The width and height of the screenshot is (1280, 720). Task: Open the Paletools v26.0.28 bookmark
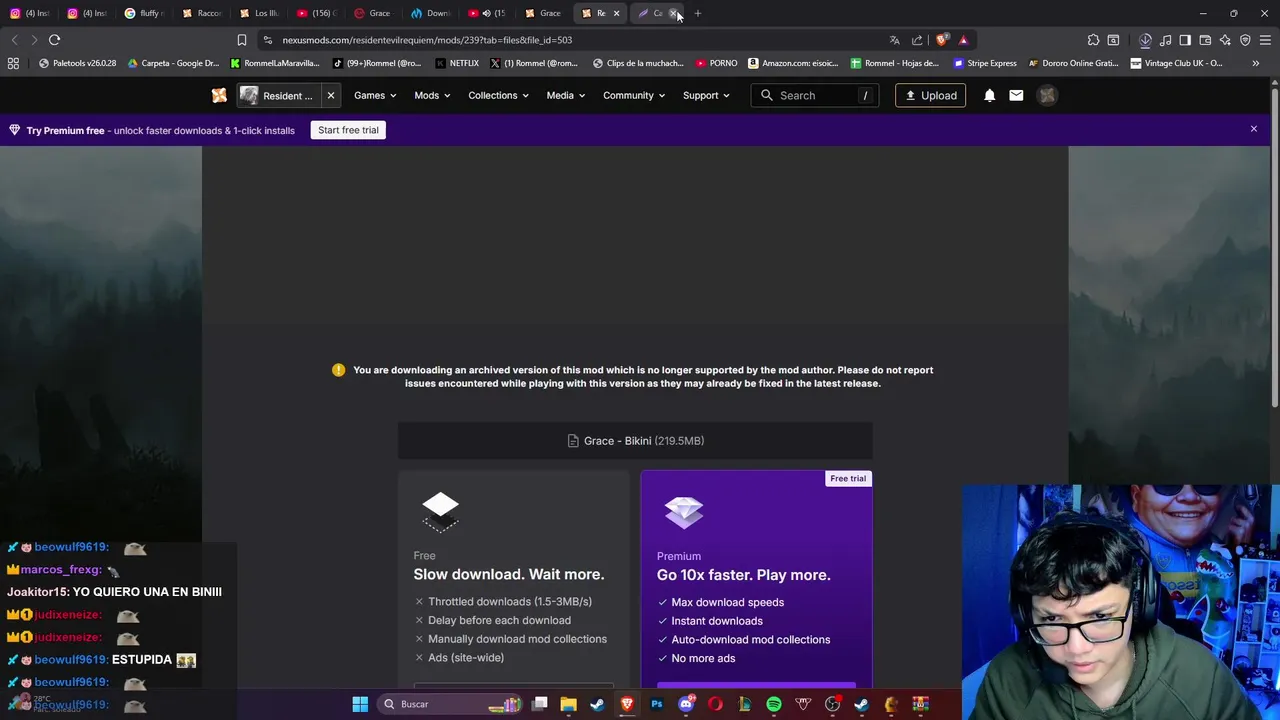[x=78, y=63]
